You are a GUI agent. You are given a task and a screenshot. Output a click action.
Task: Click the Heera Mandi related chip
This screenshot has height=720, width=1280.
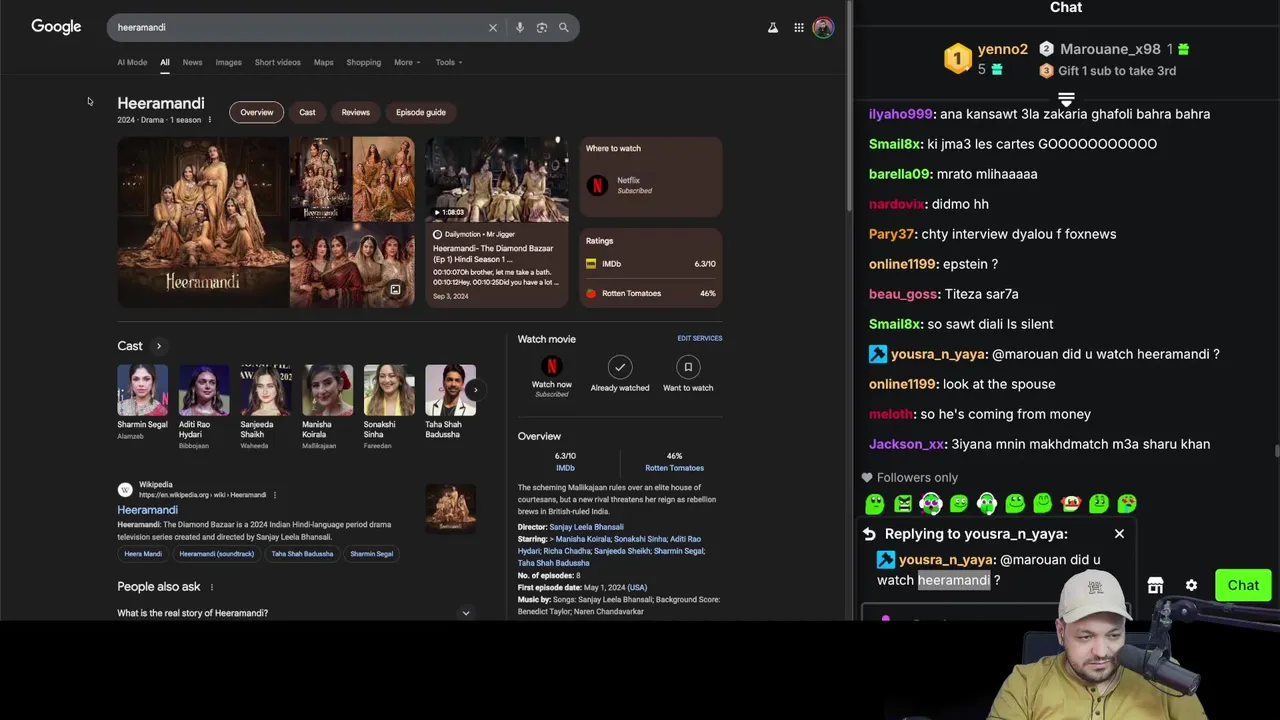pyautogui.click(x=143, y=554)
